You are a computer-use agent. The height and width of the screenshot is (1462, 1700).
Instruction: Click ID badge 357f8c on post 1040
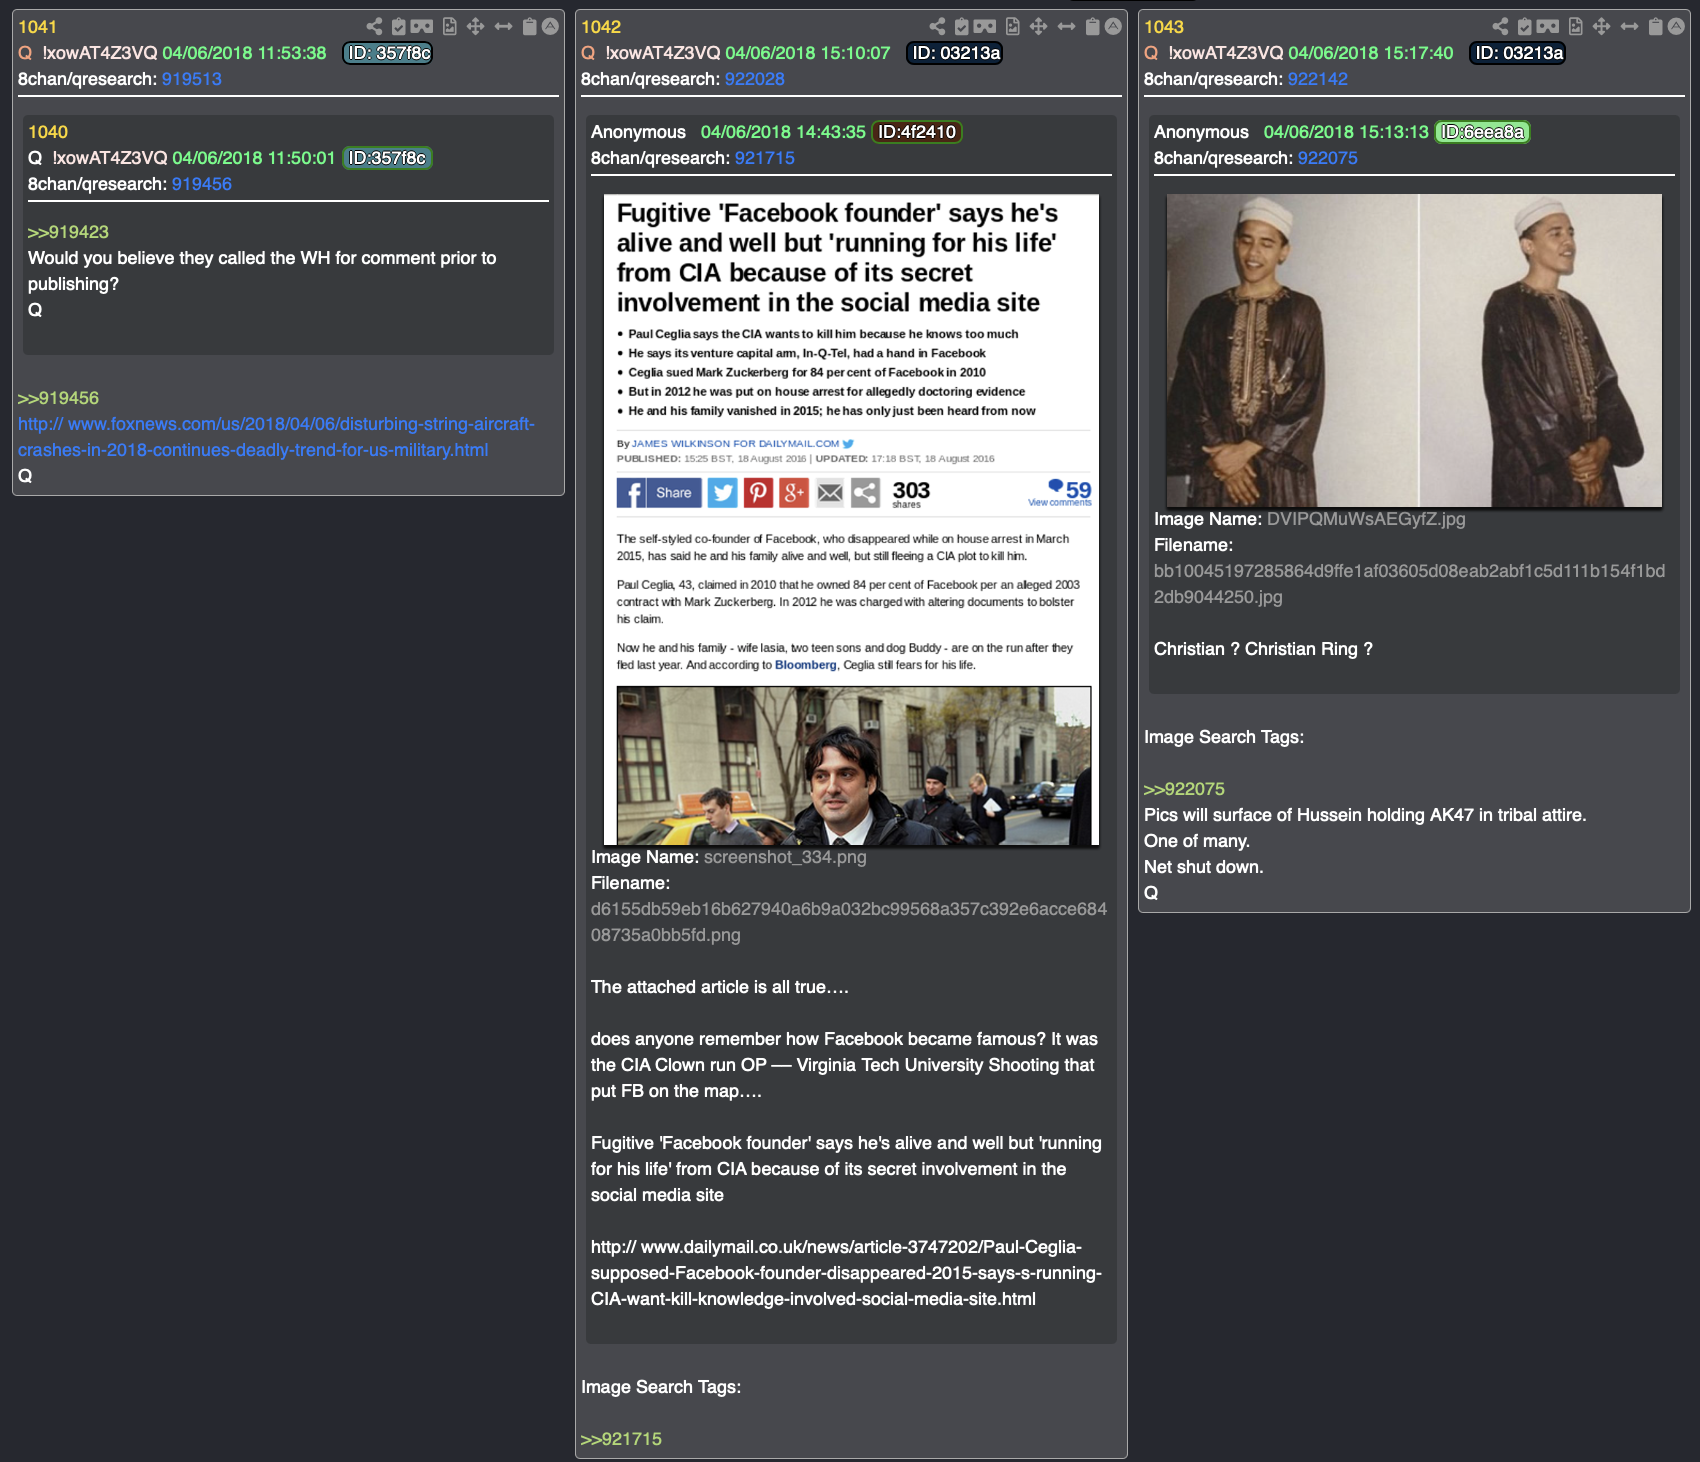(388, 158)
